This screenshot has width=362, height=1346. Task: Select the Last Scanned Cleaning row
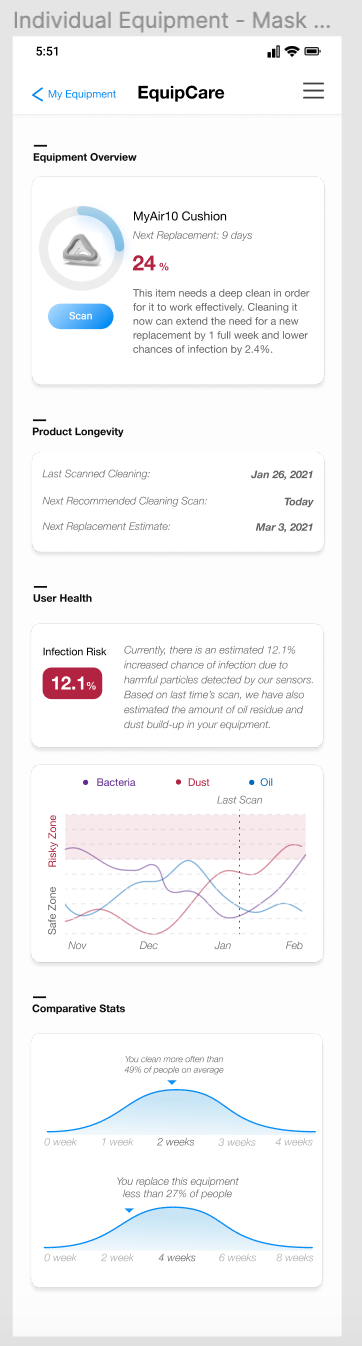pos(178,474)
